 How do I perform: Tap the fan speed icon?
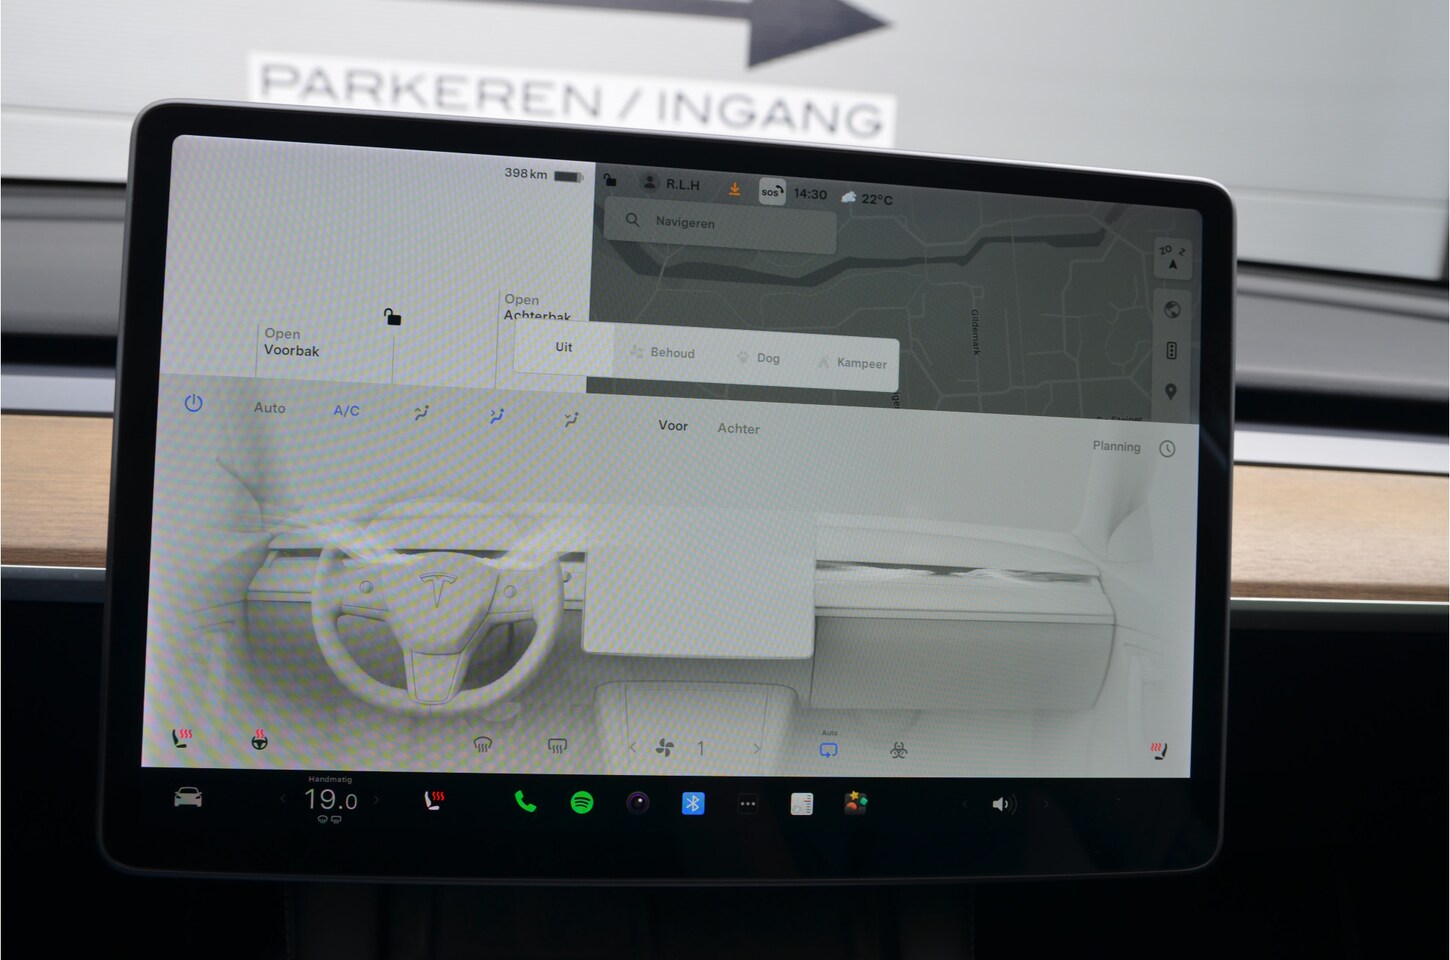[x=664, y=747]
